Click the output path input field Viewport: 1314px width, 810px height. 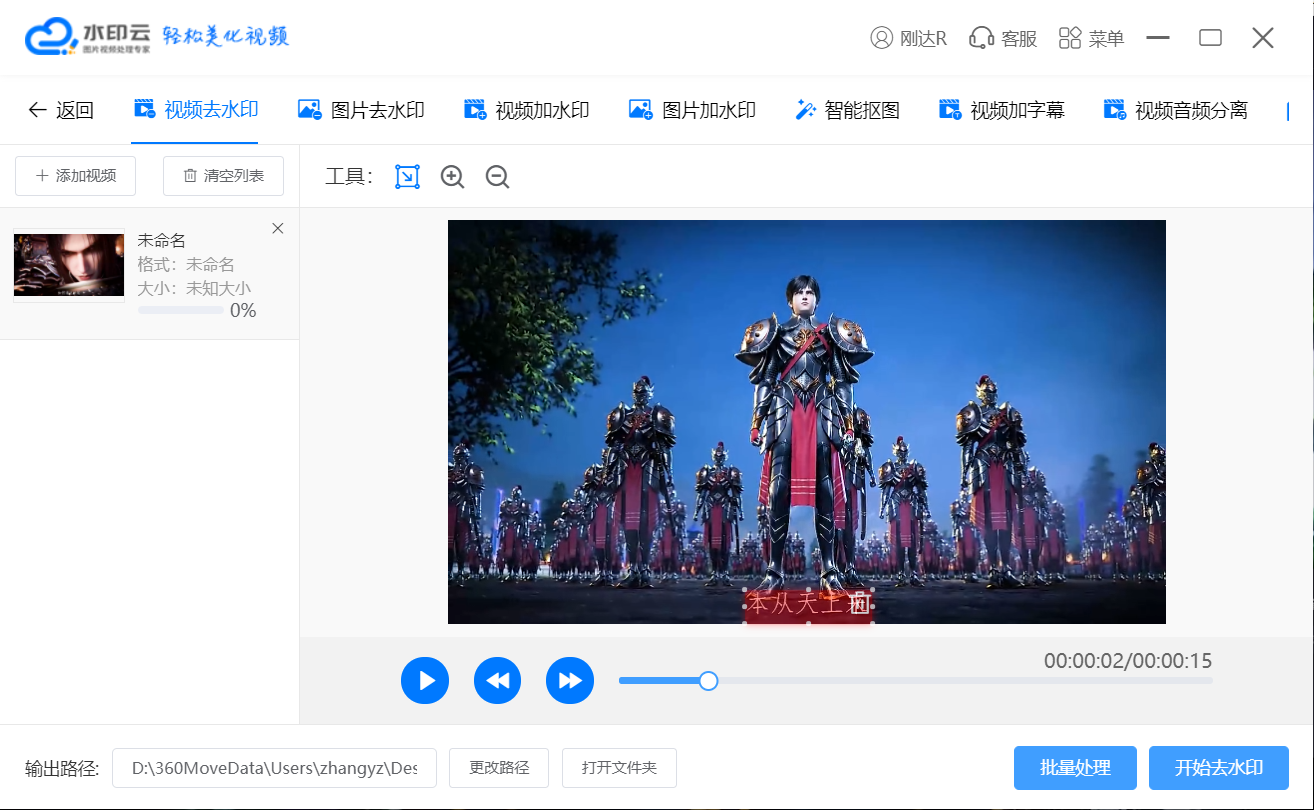pos(274,768)
